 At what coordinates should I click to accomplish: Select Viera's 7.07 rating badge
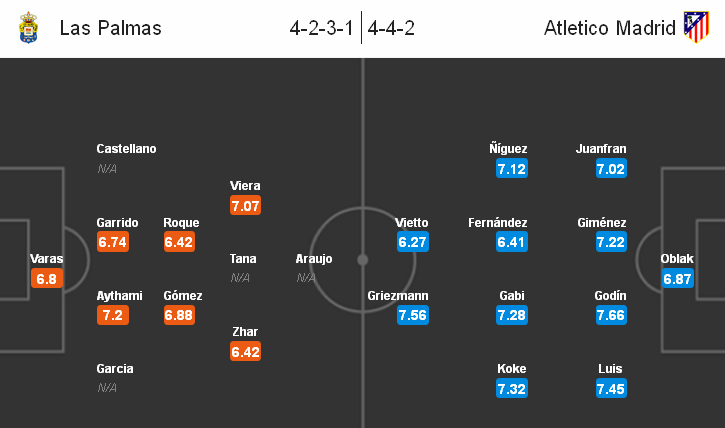(x=246, y=205)
